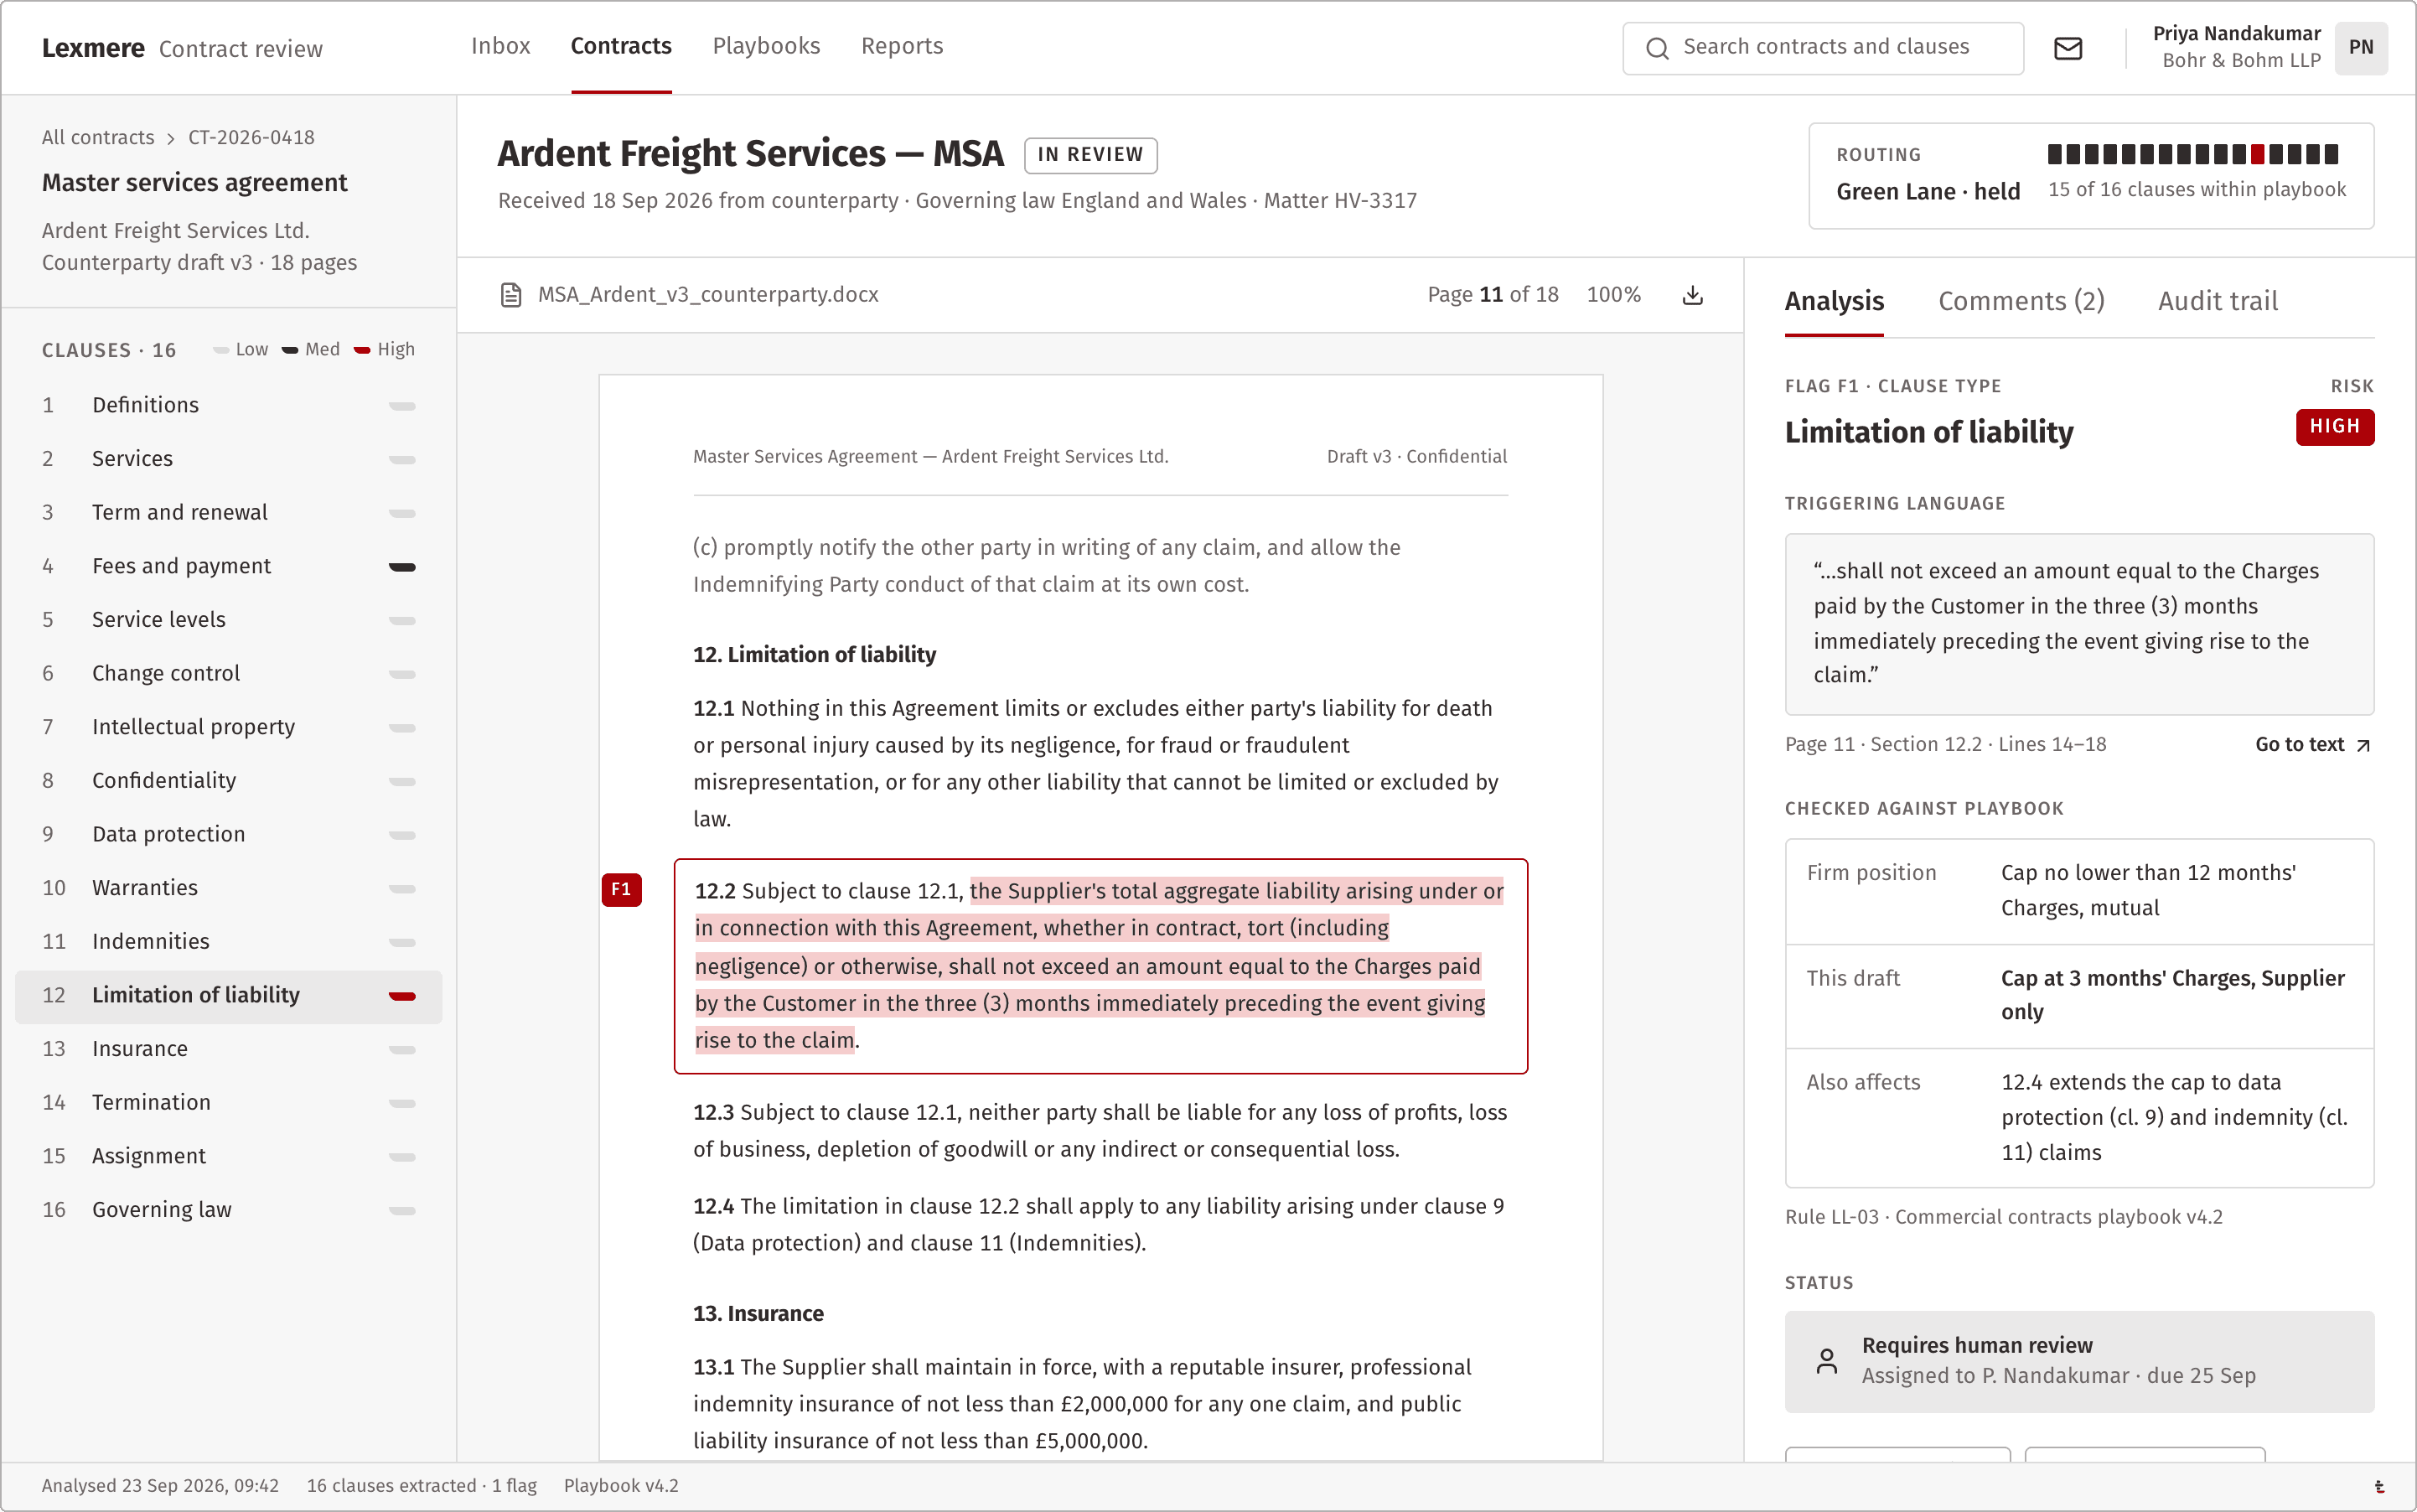This screenshot has height=1512, width=2417.
Task: Open clause 4 Fees and payment
Action: (x=229, y=567)
